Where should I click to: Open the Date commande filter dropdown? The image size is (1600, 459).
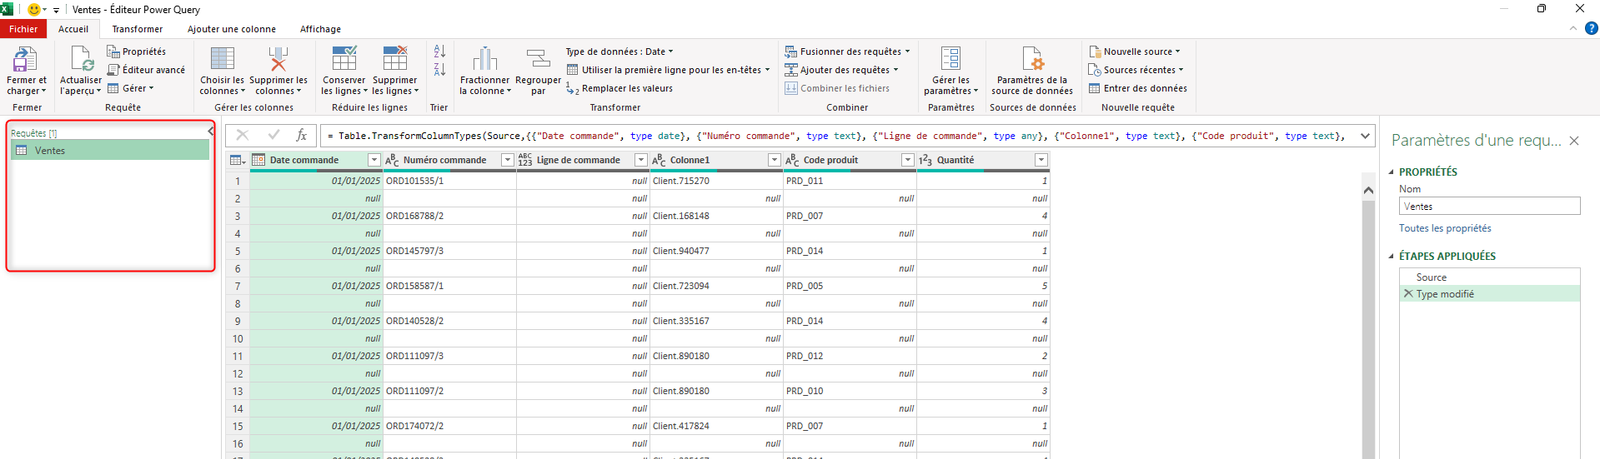(x=374, y=160)
